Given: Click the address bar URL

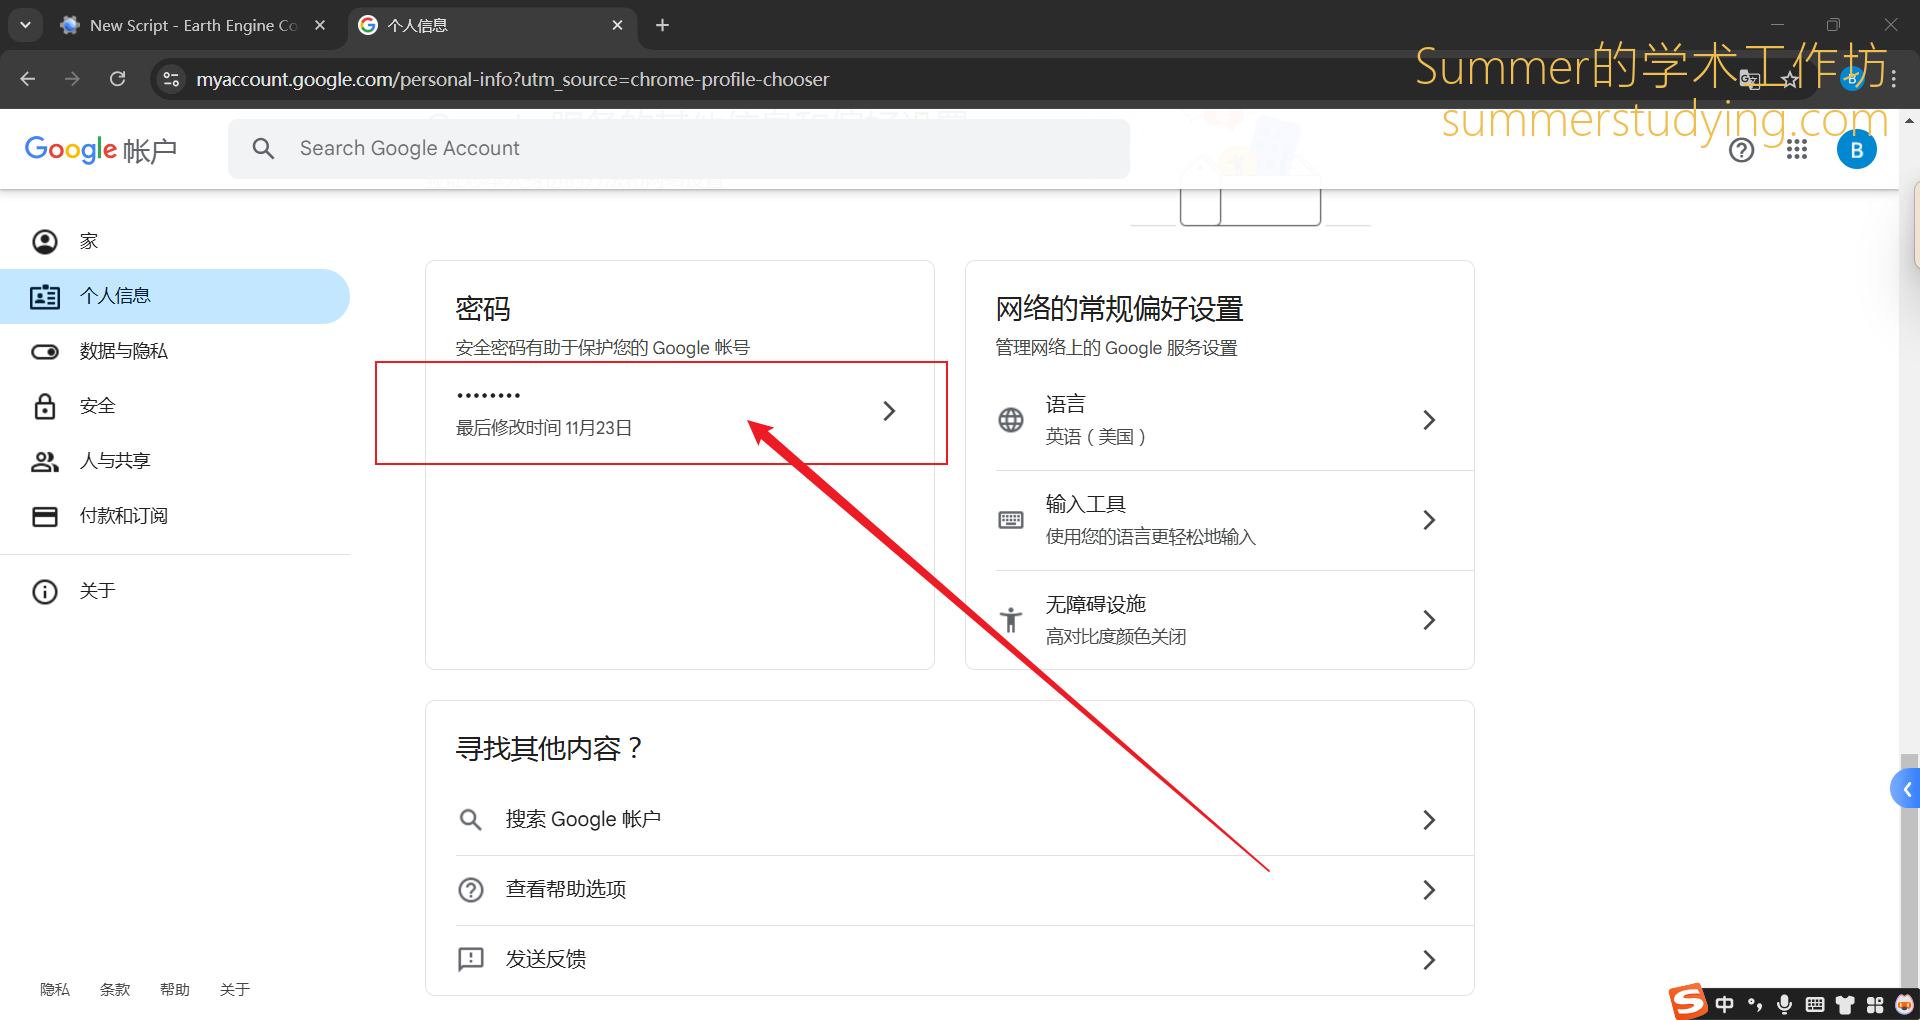Looking at the screenshot, I should 513,79.
